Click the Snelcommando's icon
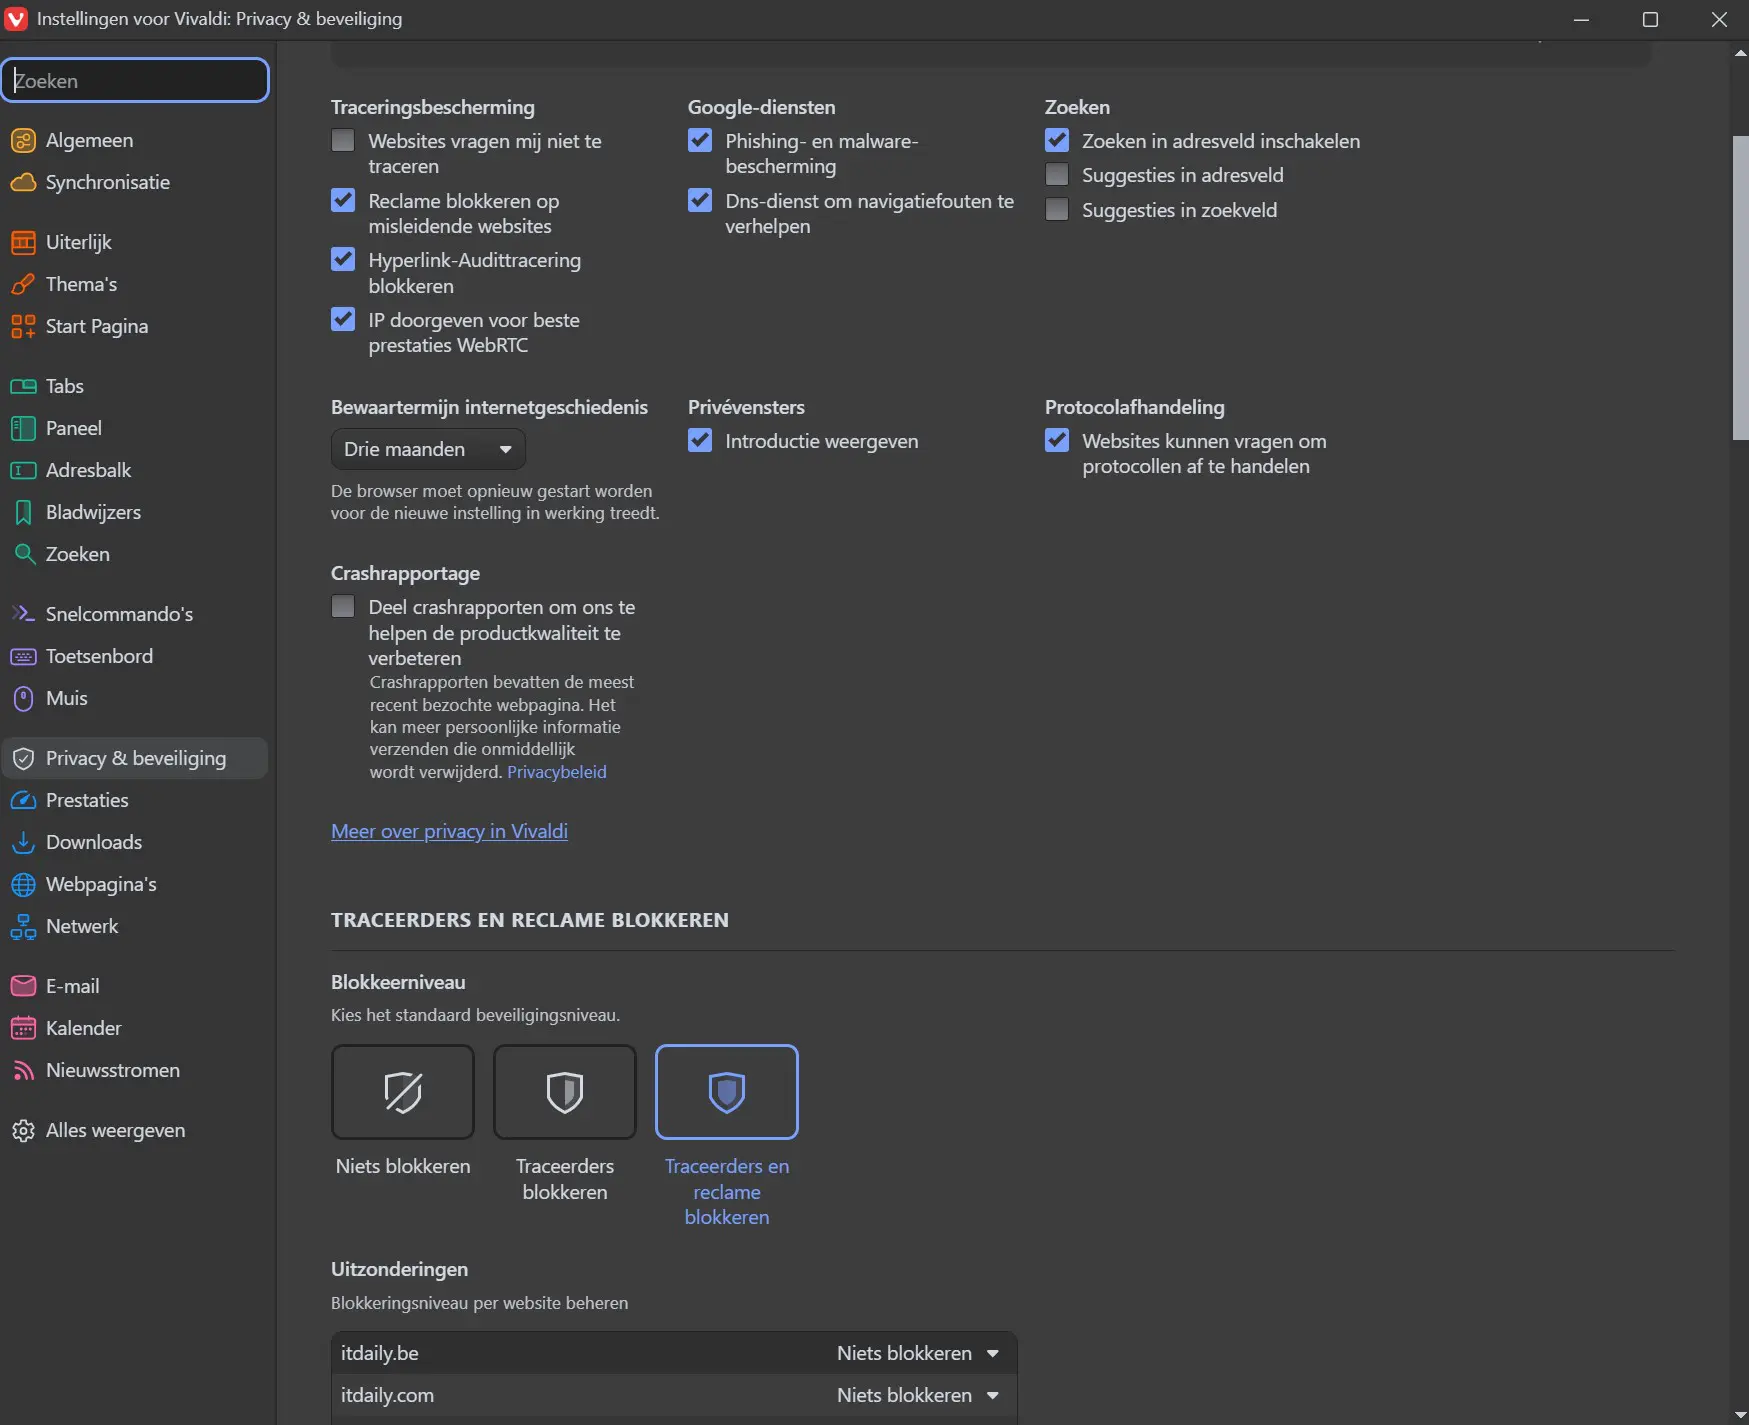The image size is (1749, 1425). 23,615
